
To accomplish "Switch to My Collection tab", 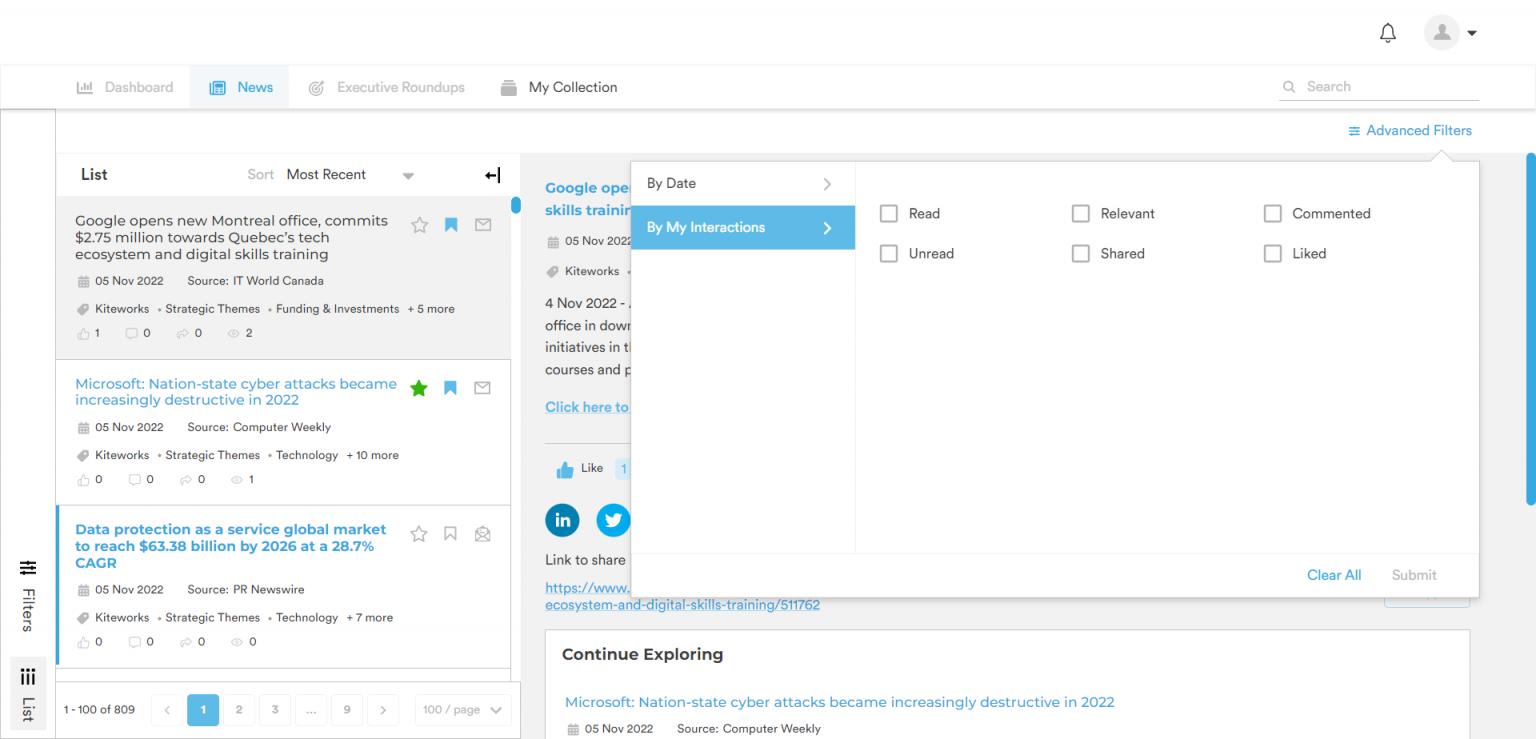I will 558,87.
